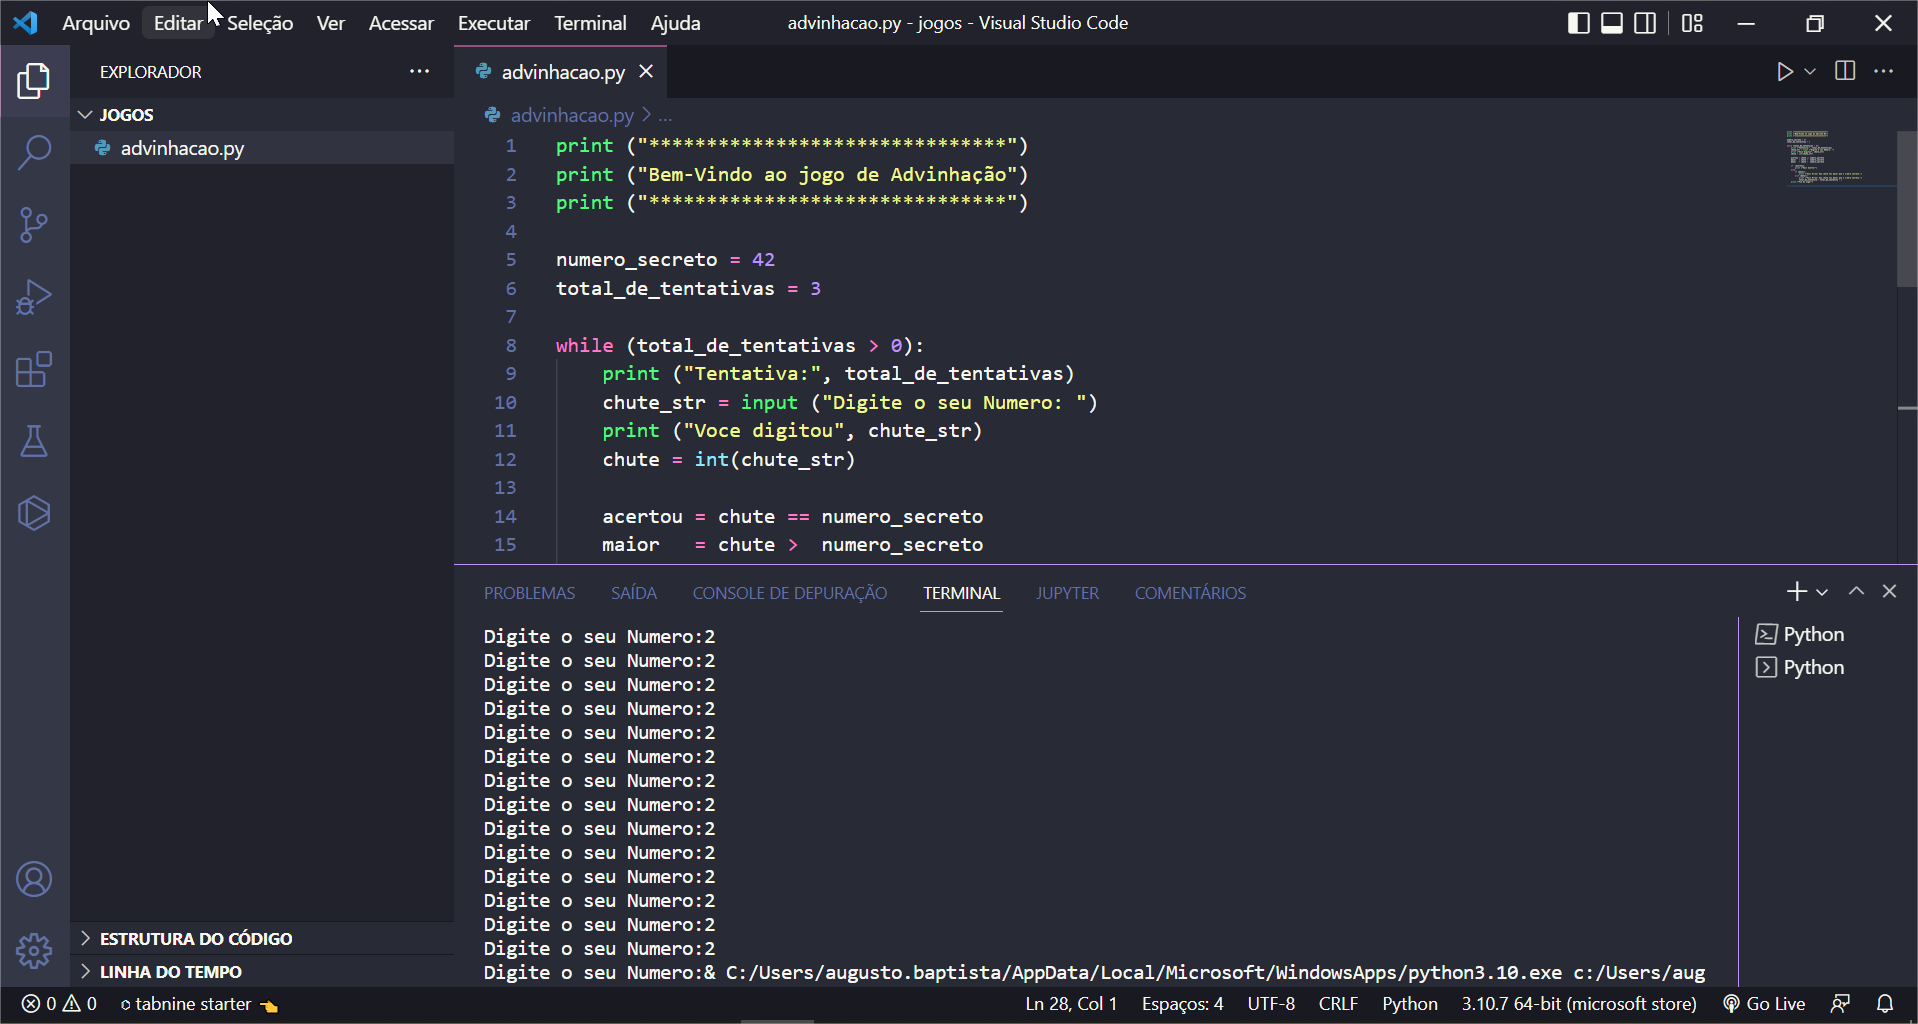This screenshot has height=1024, width=1918.
Task: Toggle primary side bar visibility
Action: coord(1579,23)
